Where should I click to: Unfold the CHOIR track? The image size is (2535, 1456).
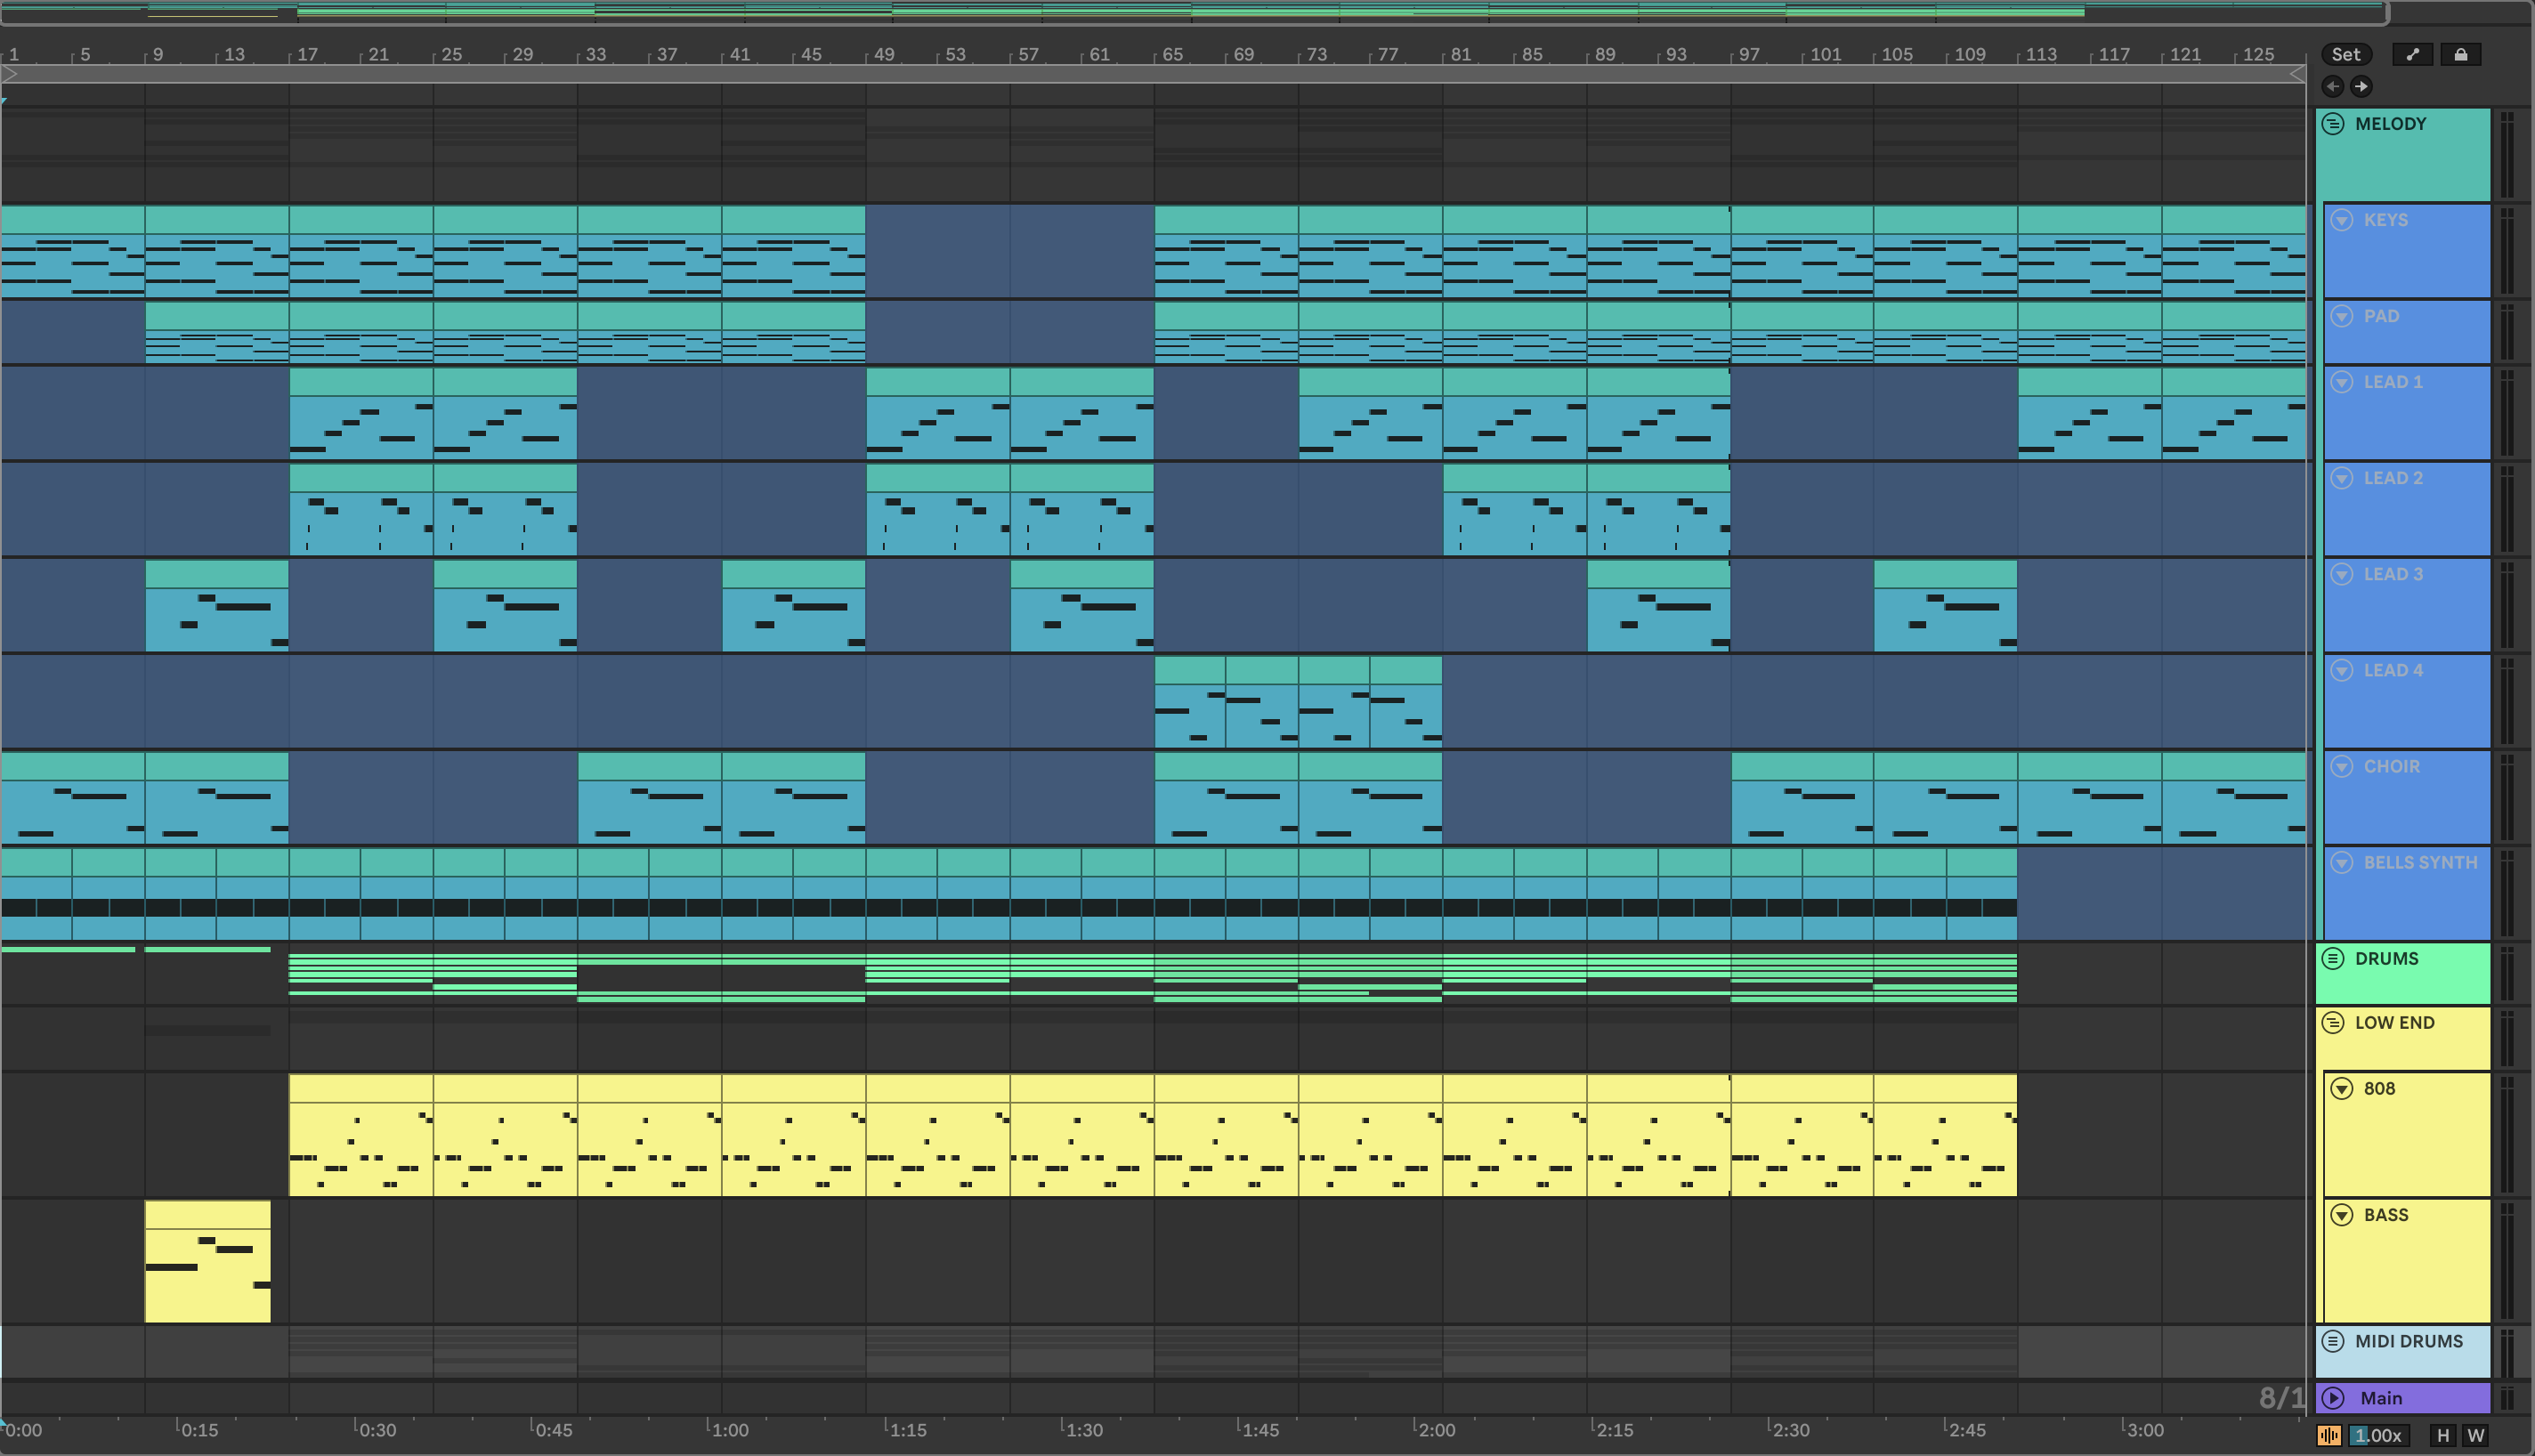pyautogui.click(x=2342, y=766)
